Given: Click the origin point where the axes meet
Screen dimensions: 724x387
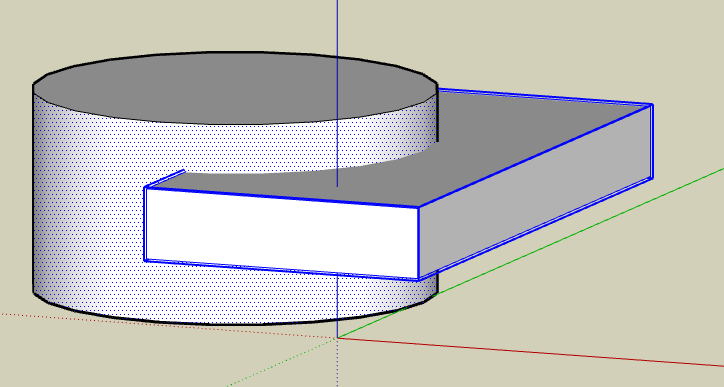Looking at the screenshot, I should coord(338,338).
